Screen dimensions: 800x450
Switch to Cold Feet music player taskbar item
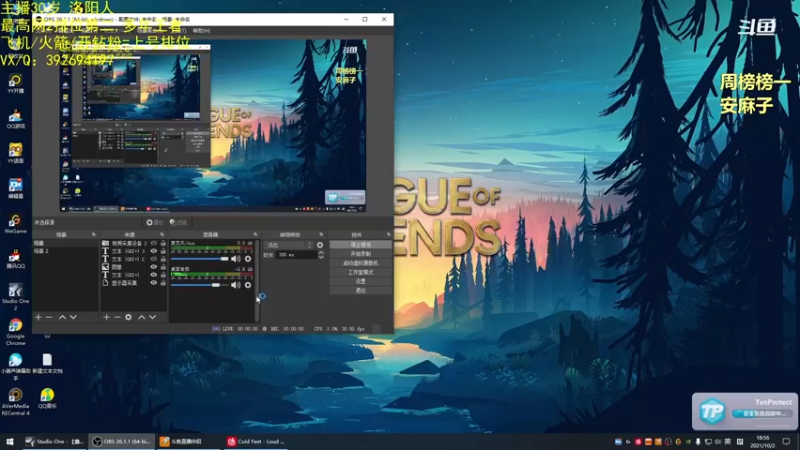click(x=256, y=442)
